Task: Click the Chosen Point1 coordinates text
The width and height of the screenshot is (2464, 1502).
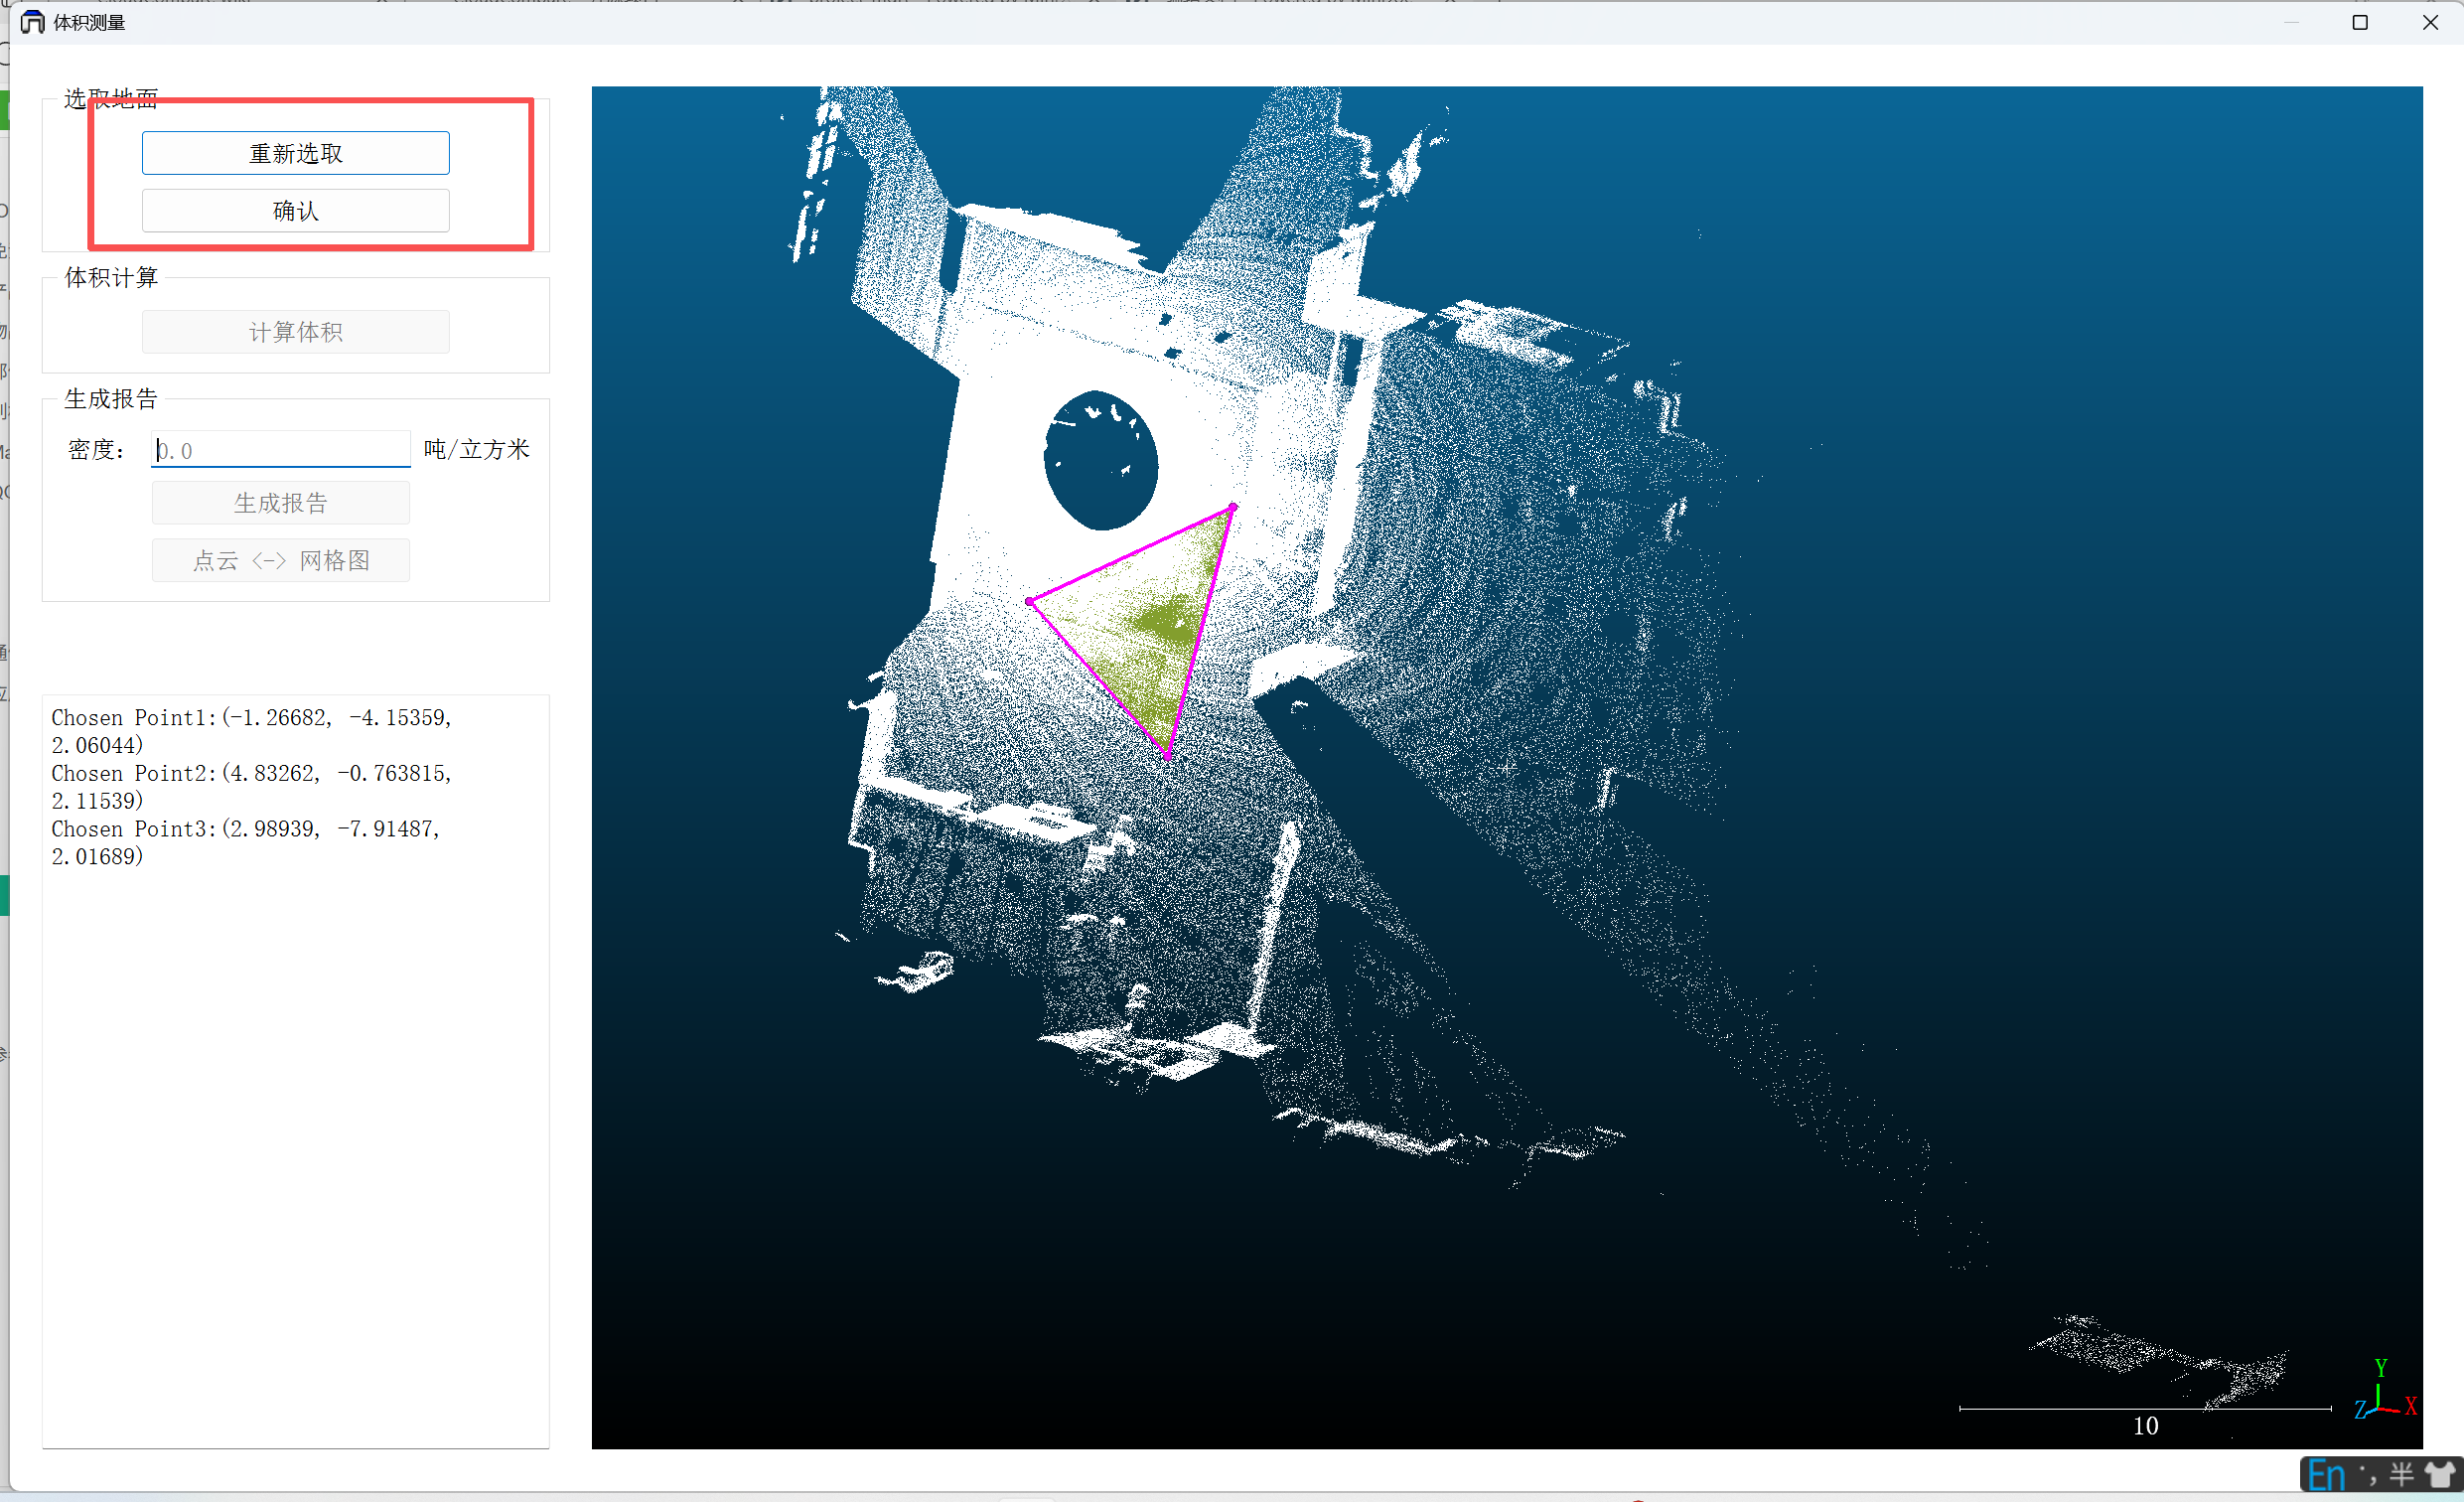Action: 251,731
